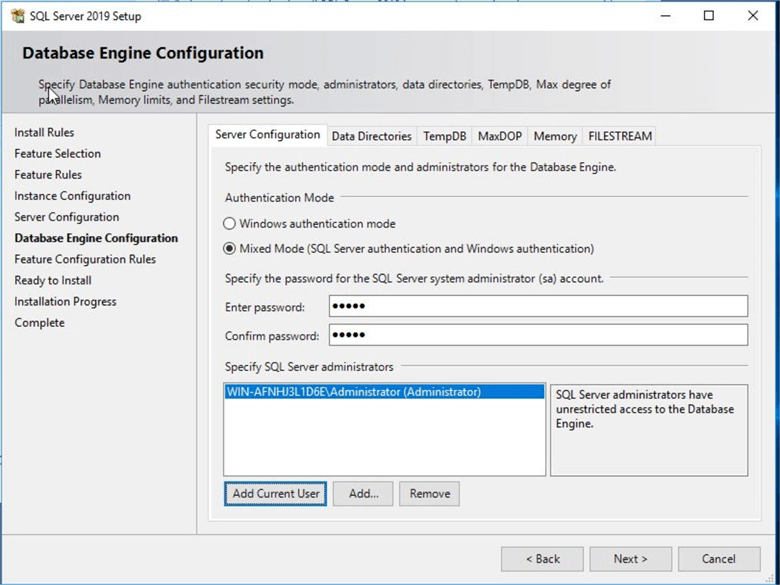
Task: Click the Confirm password field
Action: [x=537, y=335]
